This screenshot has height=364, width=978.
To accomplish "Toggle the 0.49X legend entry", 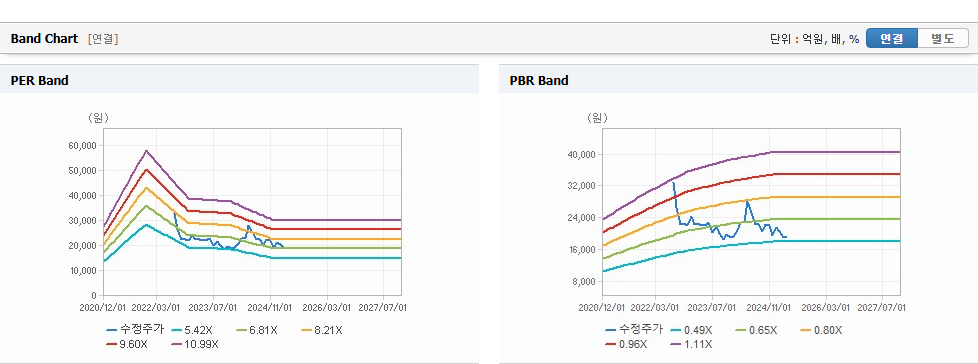I will point(692,330).
